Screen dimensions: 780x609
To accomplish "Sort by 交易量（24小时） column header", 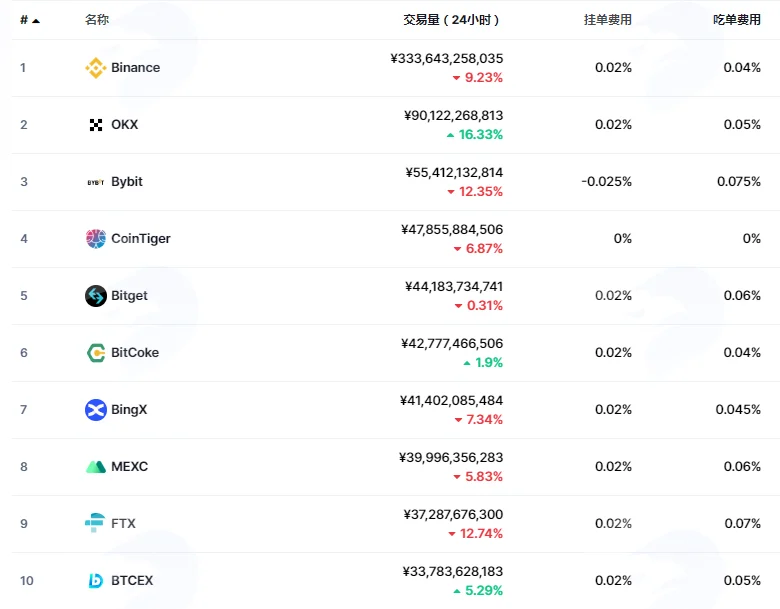I will [x=451, y=20].
